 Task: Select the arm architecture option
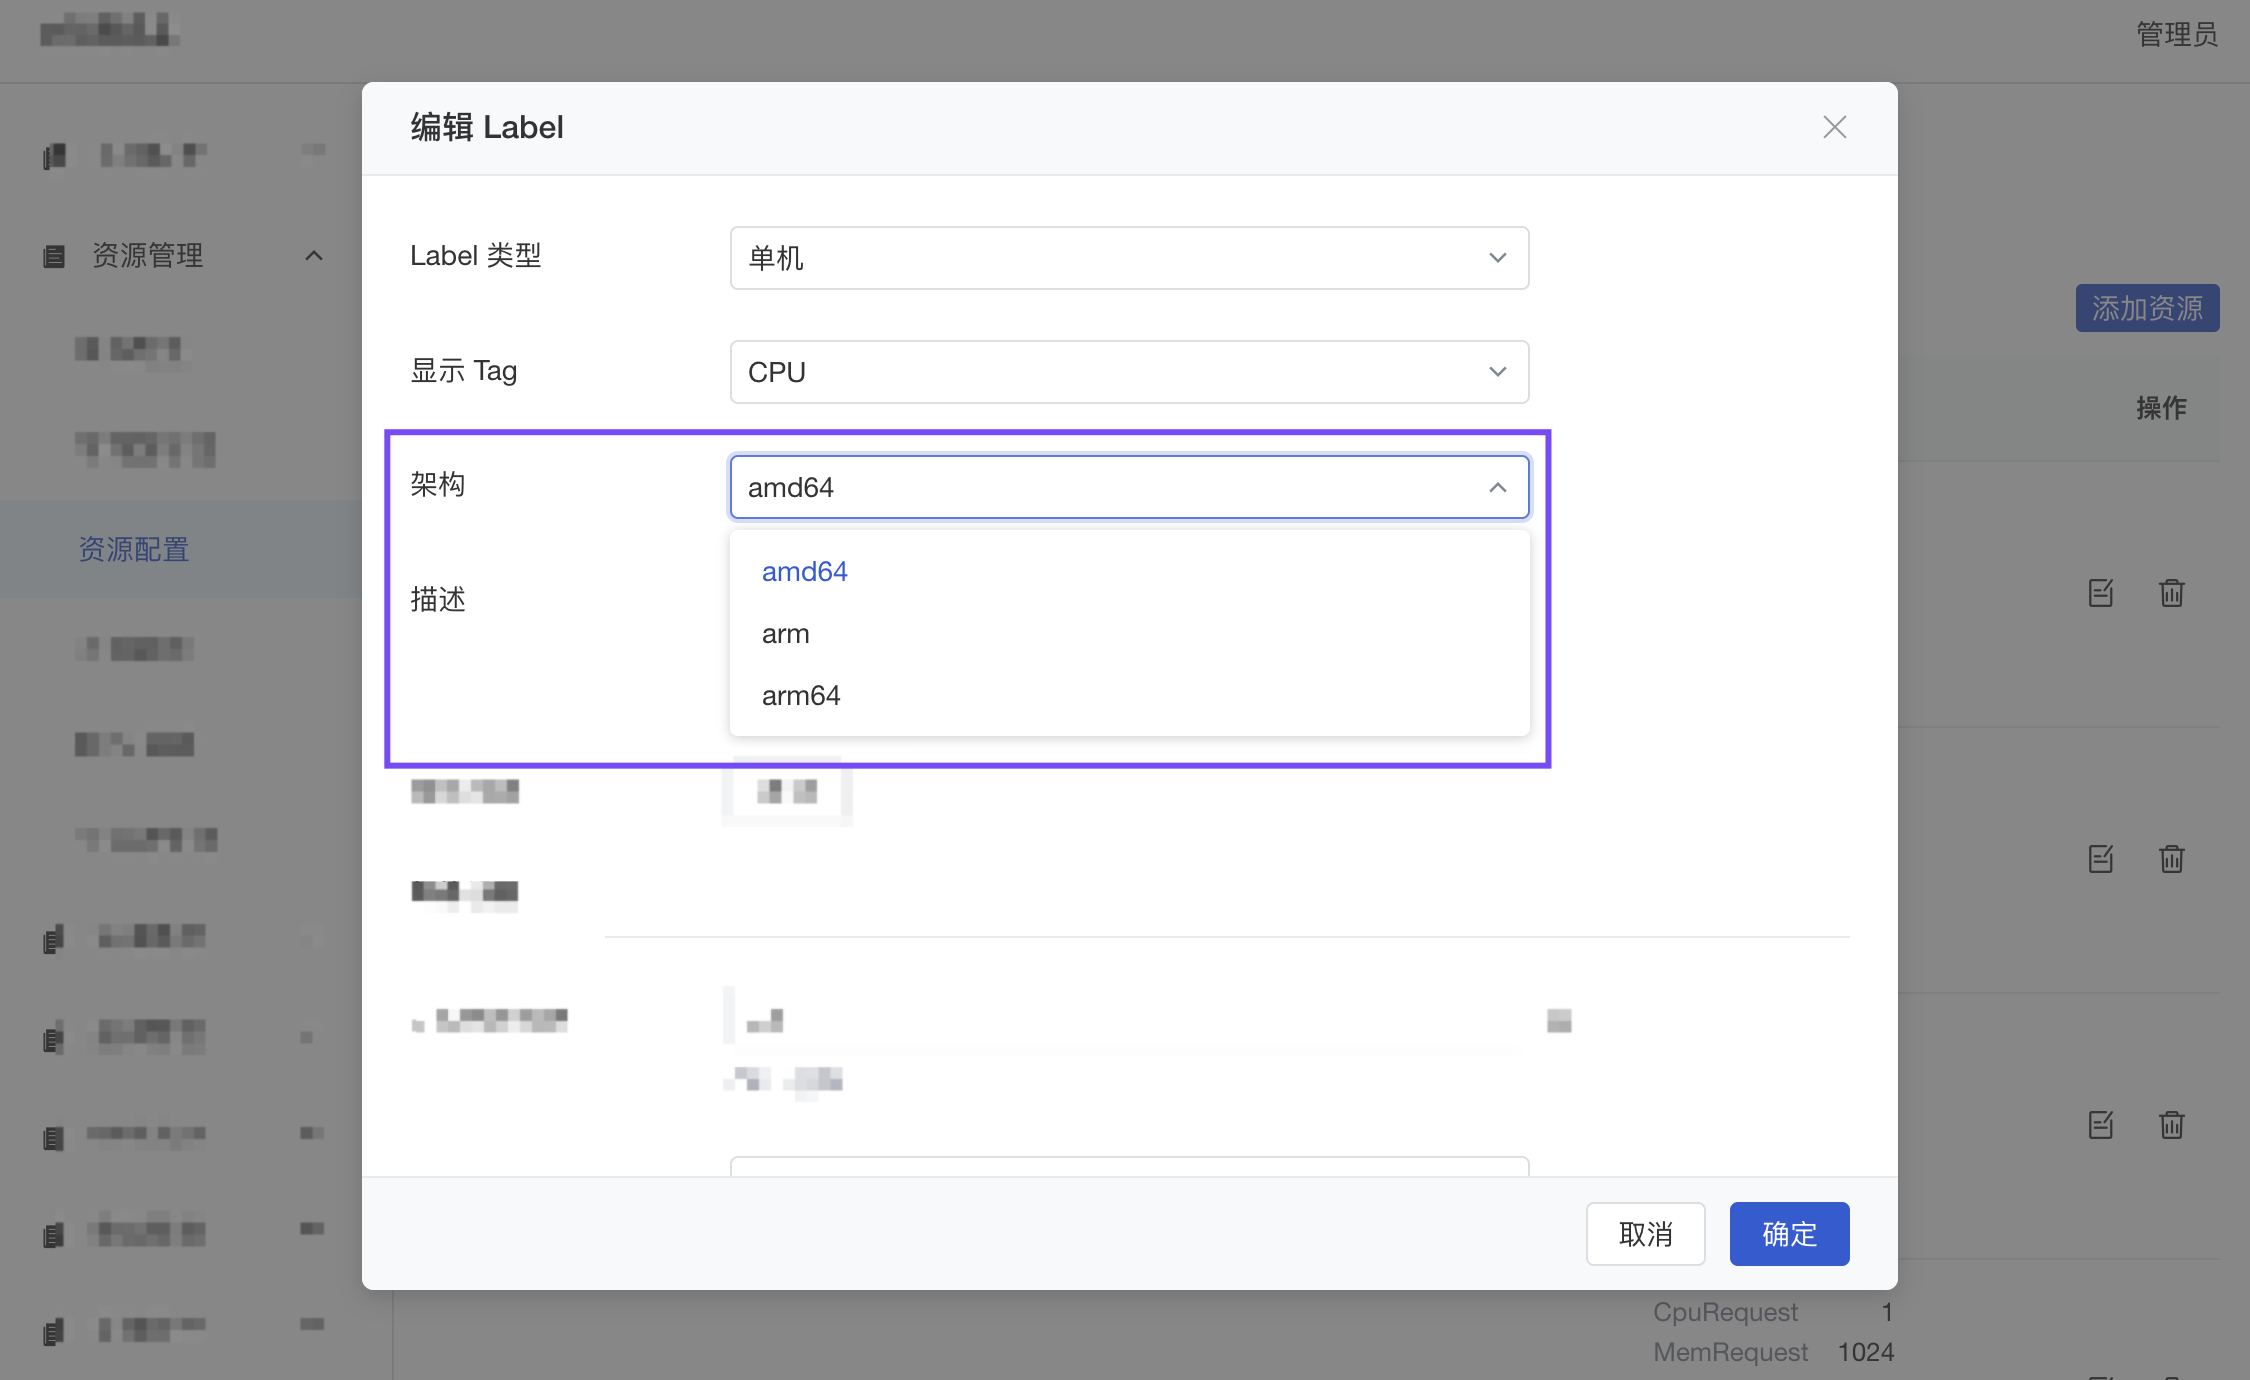[x=786, y=634]
